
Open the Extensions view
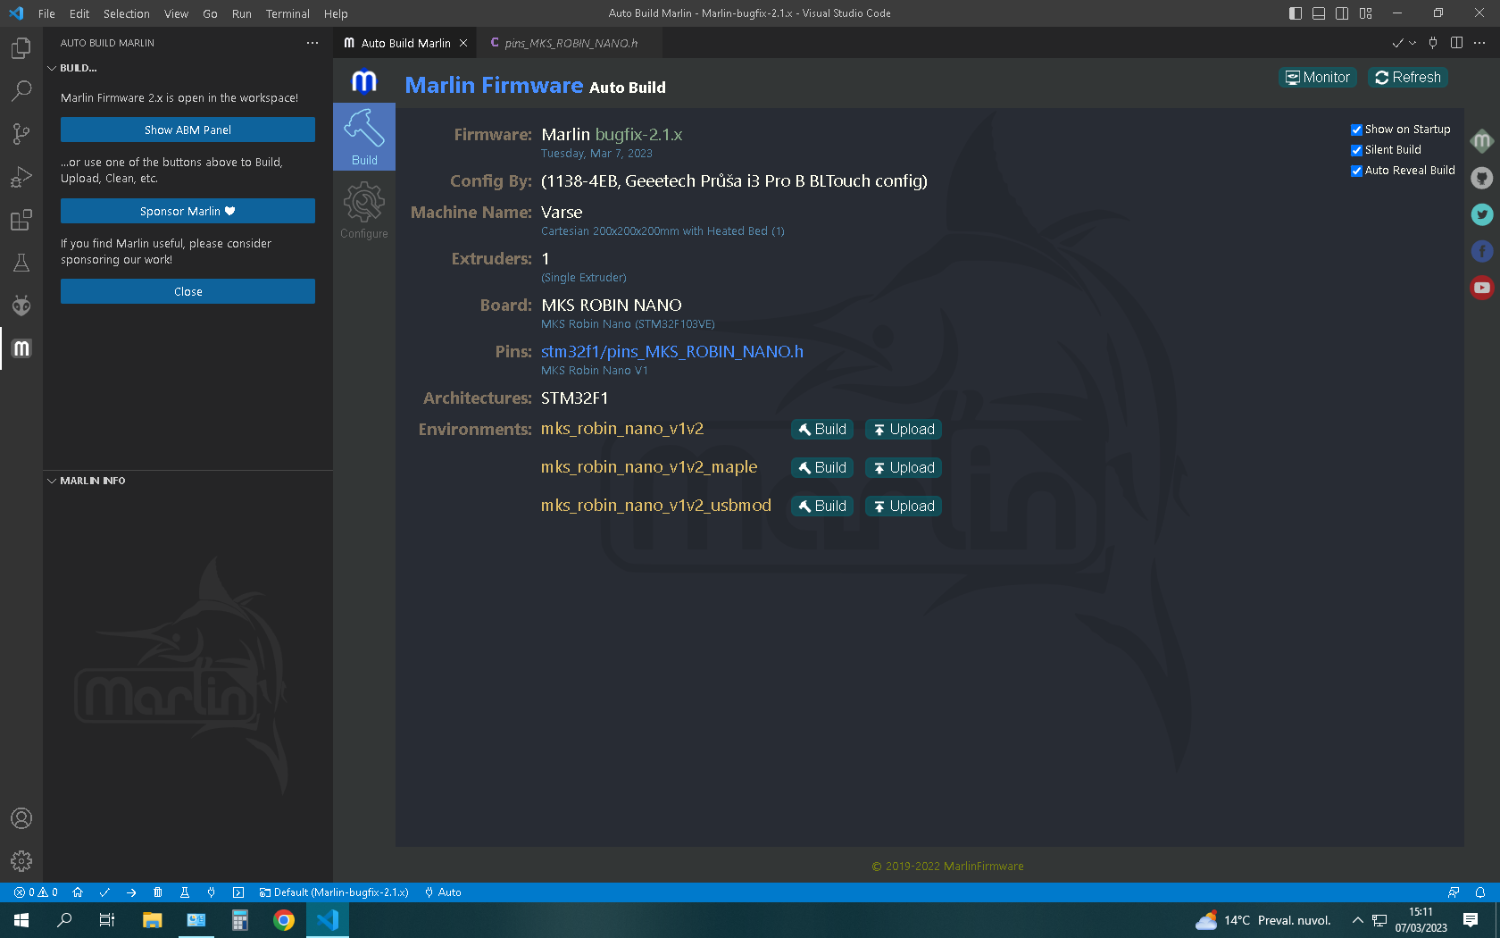pyautogui.click(x=21, y=220)
